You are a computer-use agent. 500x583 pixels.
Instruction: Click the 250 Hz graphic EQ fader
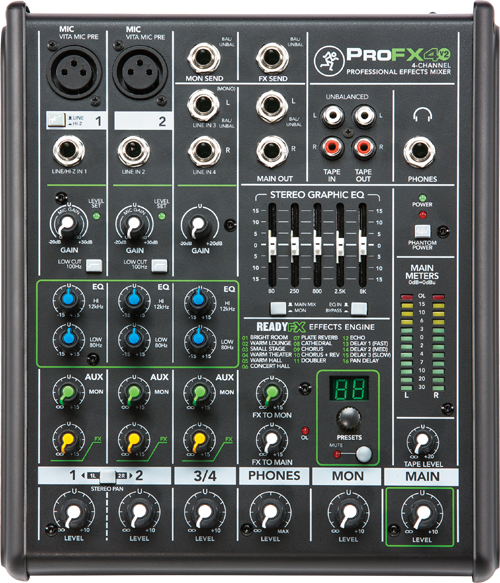295,245
